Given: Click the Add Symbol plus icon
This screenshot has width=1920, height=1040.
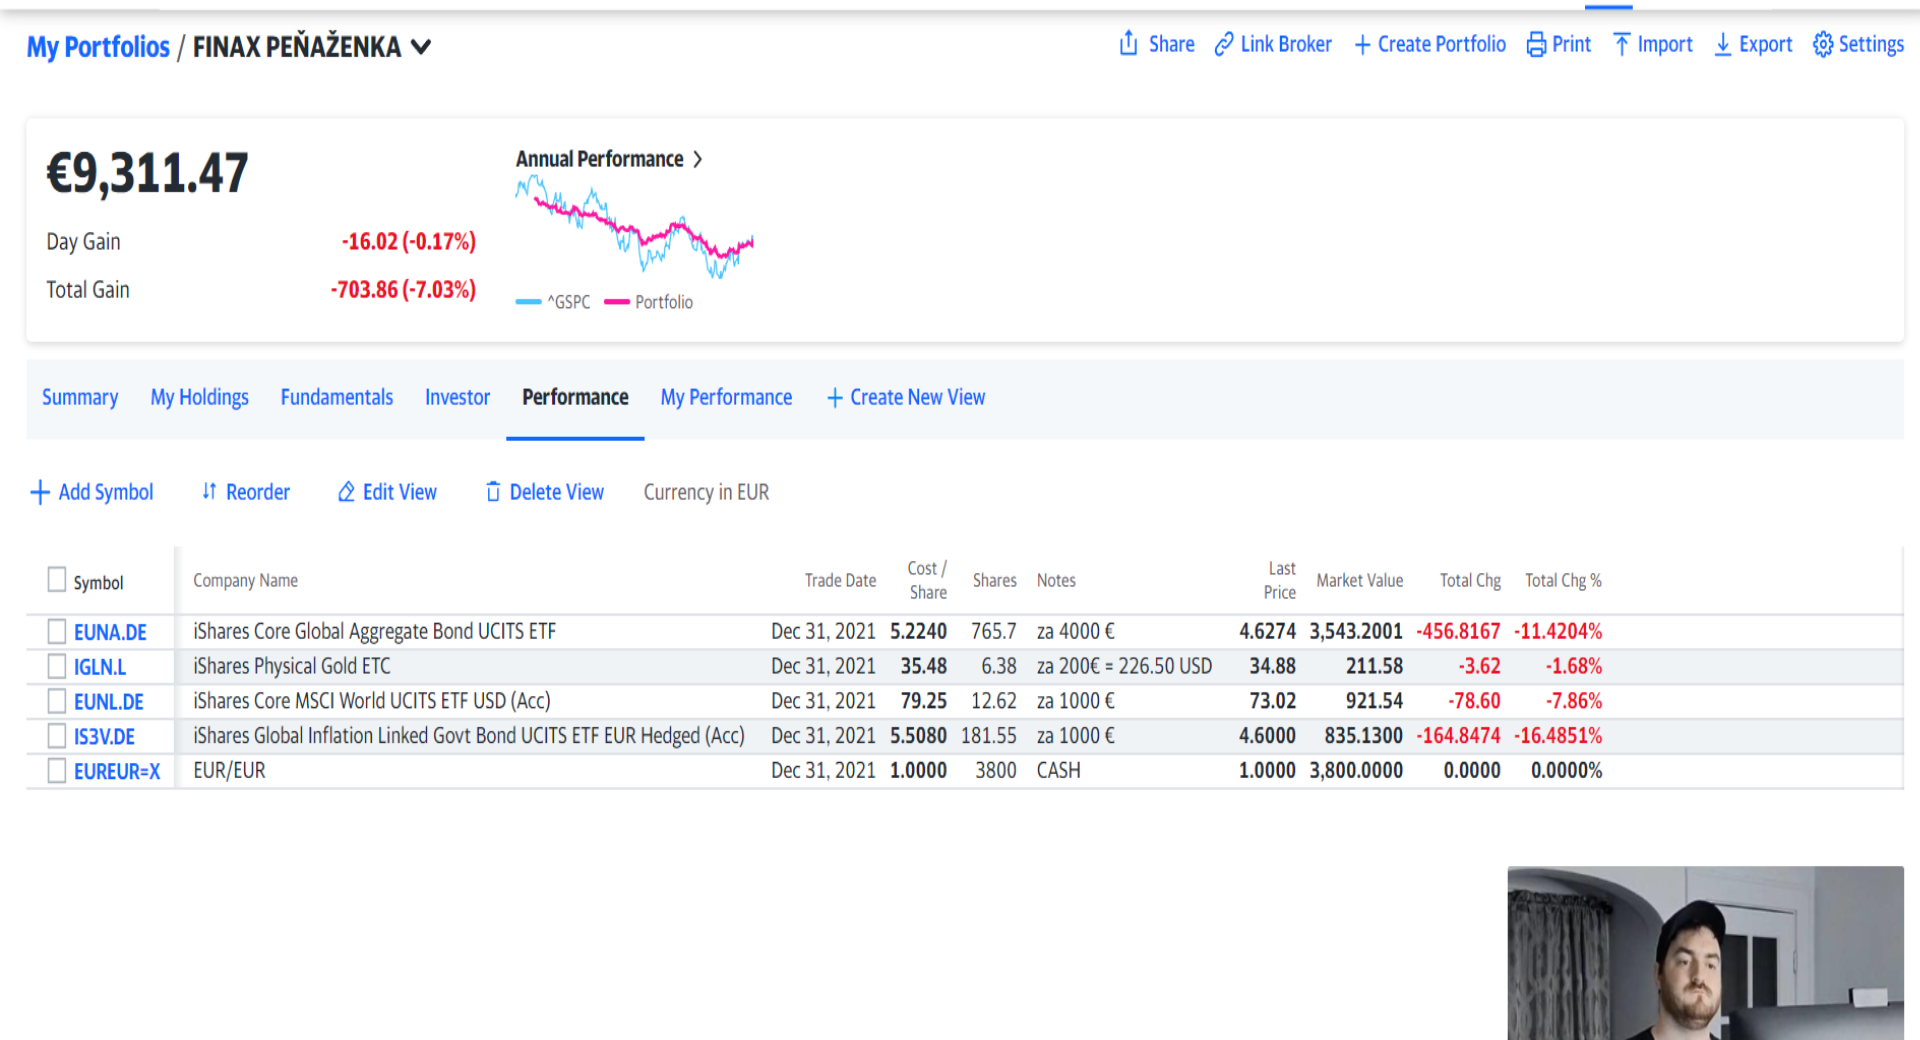Looking at the screenshot, I should click(40, 492).
